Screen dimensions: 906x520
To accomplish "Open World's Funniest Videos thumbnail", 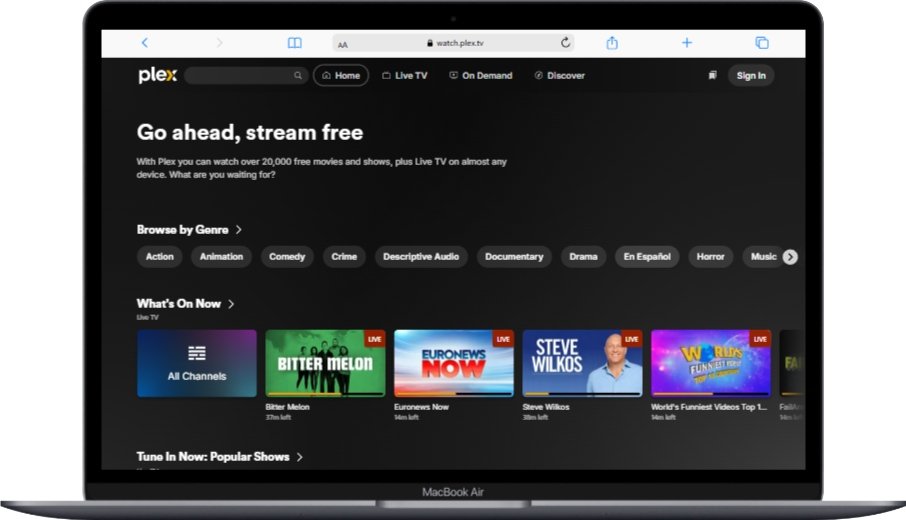I will [711, 363].
